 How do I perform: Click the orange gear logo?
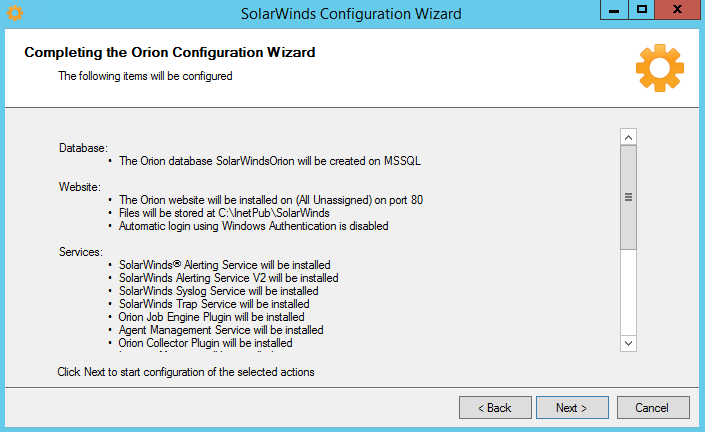(x=659, y=67)
